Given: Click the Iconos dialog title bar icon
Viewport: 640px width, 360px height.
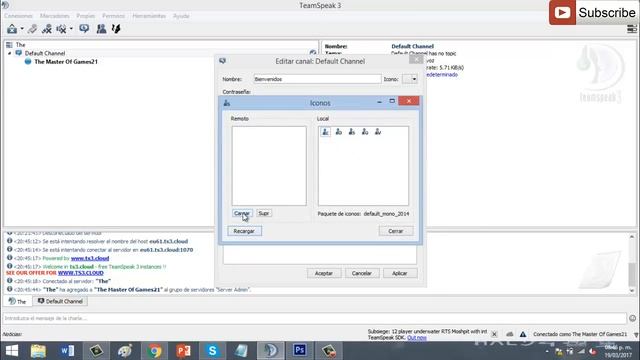Looking at the screenshot, I should 227,103.
